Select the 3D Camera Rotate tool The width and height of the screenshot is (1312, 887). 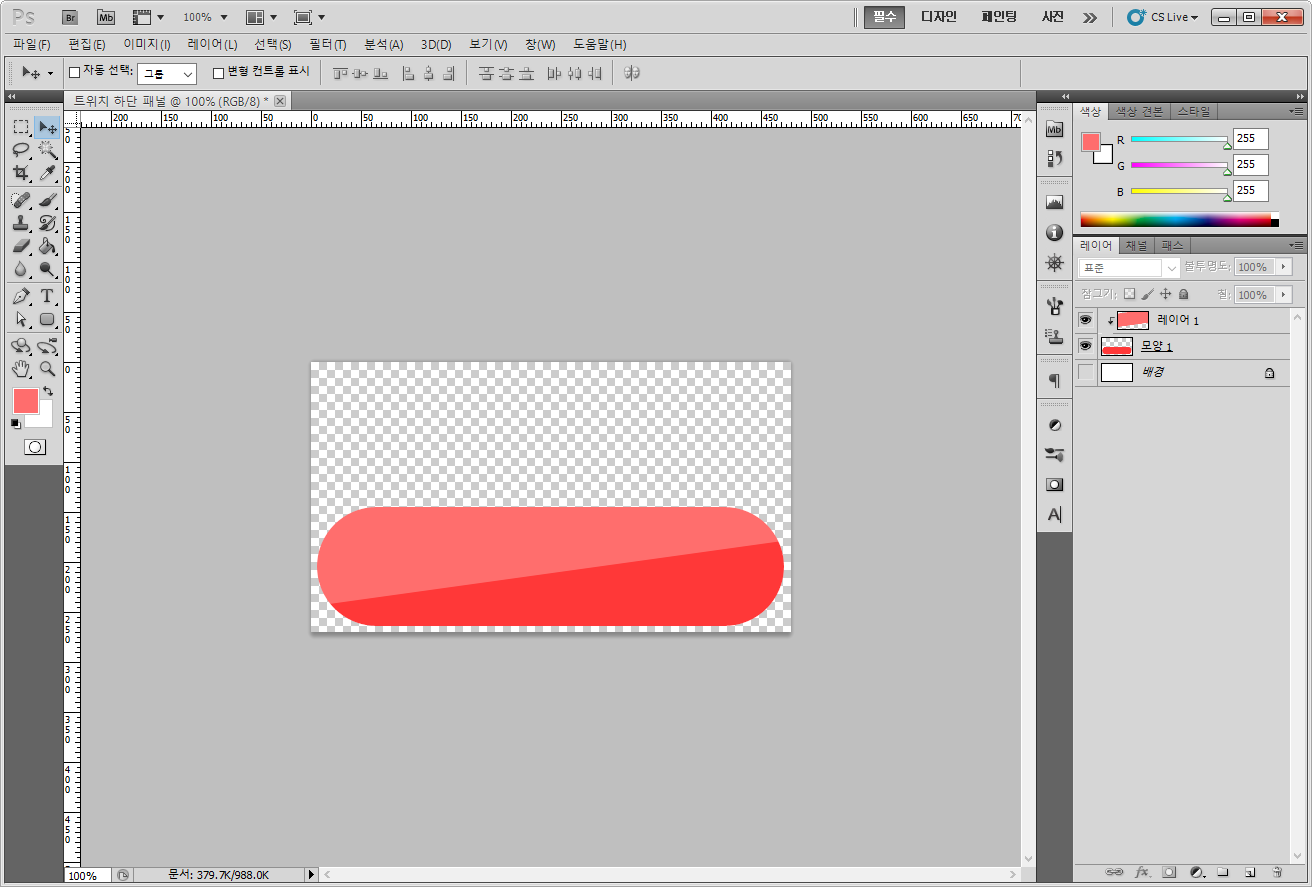47,346
